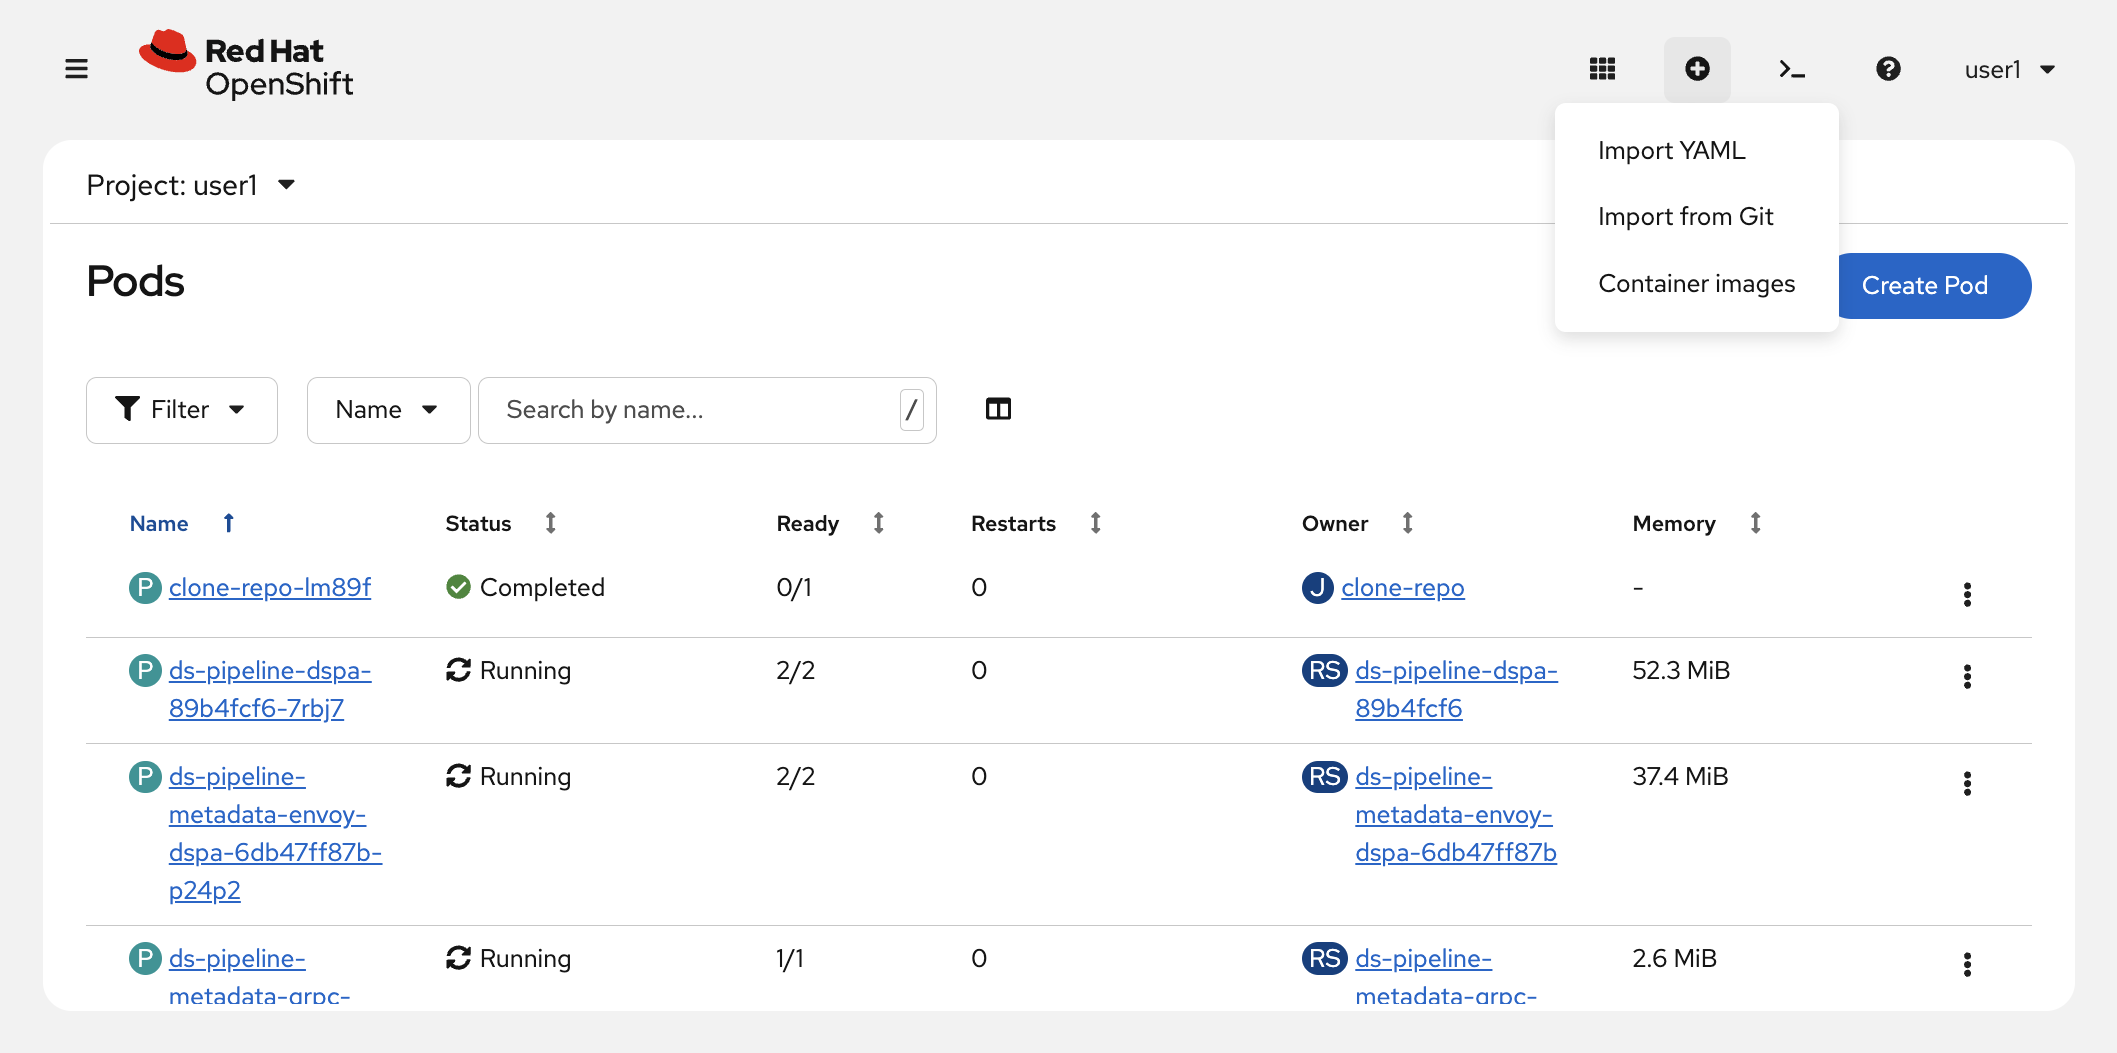The image size is (2117, 1053).
Task: Open the navigation hamburger menu
Action: (76, 68)
